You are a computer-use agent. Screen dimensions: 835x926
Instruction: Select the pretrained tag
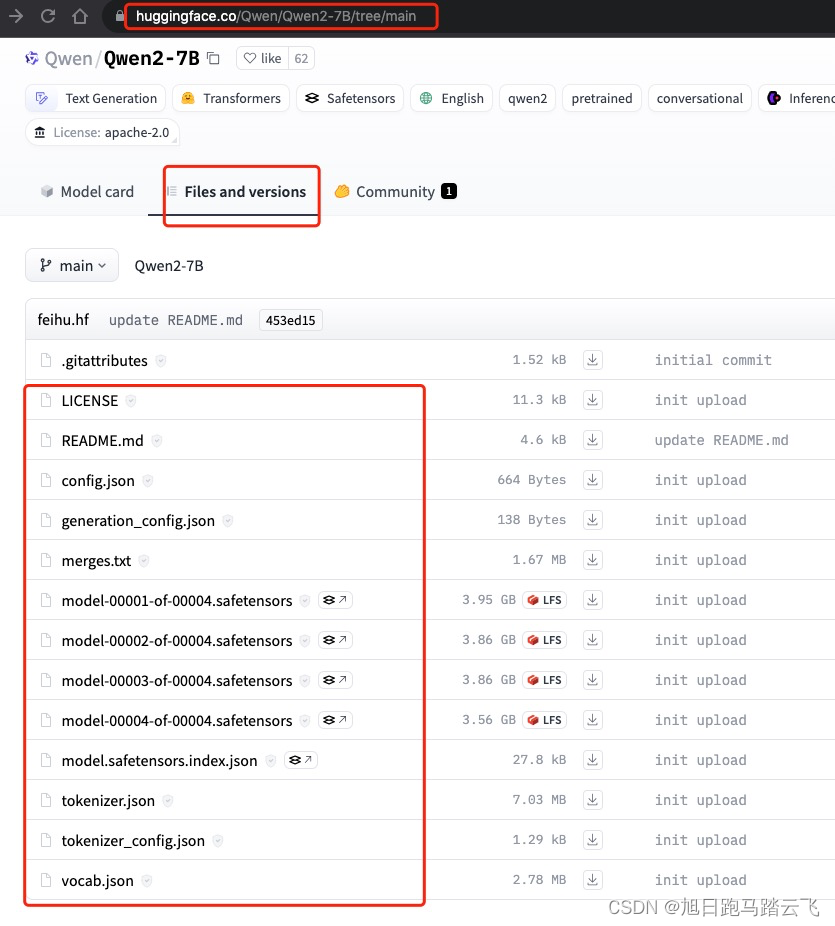602,98
